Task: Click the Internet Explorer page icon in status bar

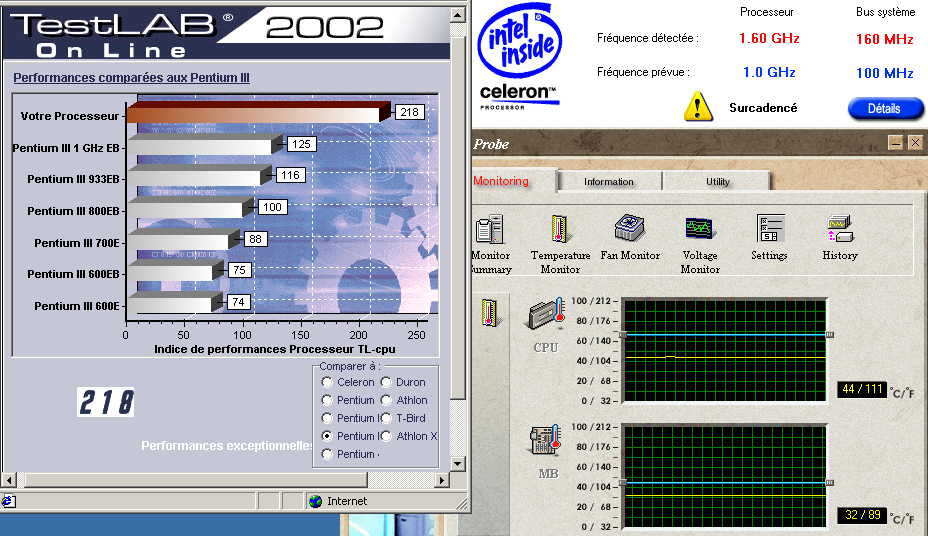Action: click(8, 501)
